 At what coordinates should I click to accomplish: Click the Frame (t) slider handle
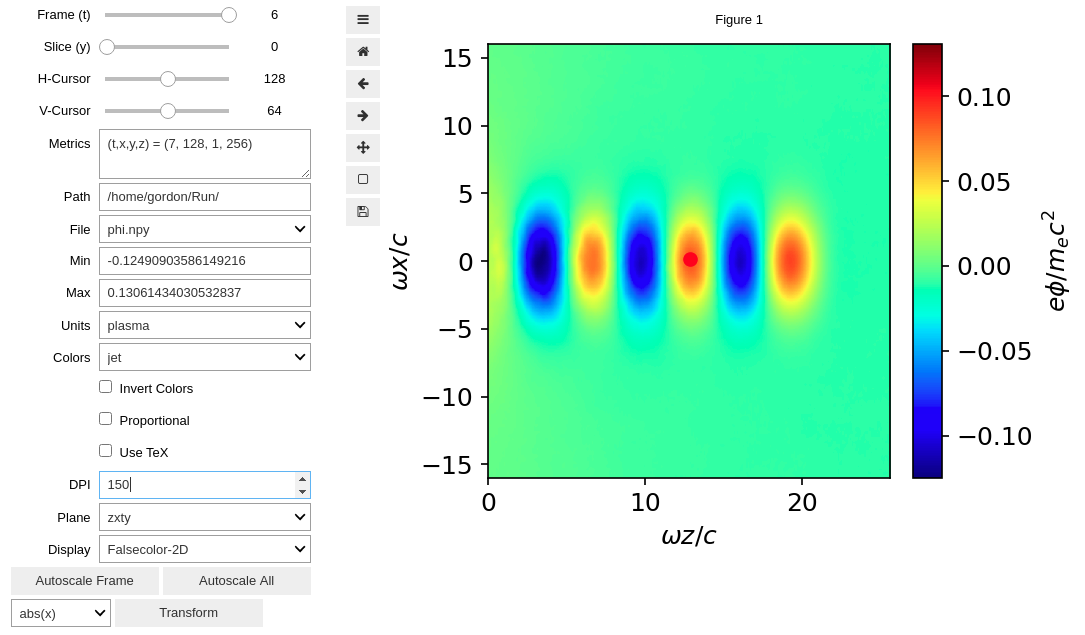pyautogui.click(x=229, y=15)
